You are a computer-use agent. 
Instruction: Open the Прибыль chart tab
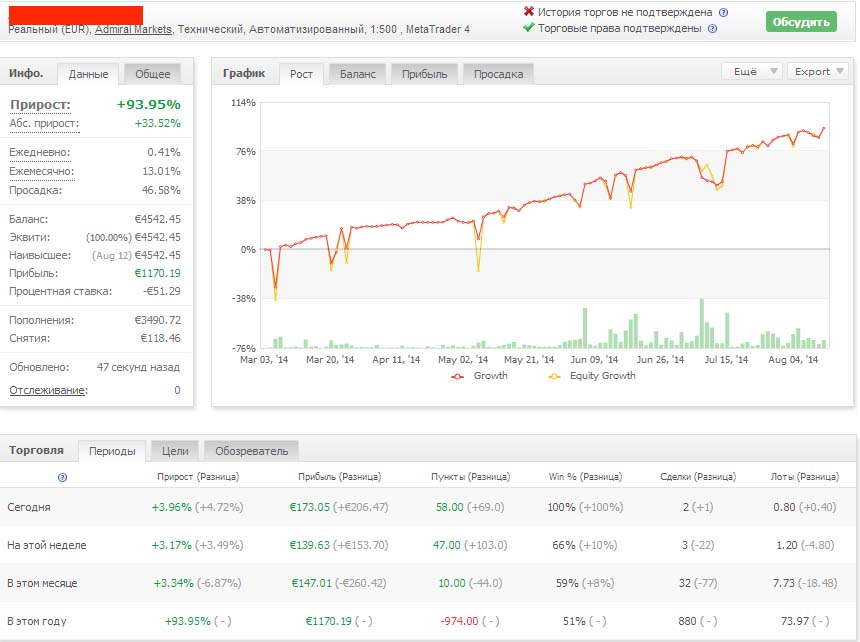point(425,73)
